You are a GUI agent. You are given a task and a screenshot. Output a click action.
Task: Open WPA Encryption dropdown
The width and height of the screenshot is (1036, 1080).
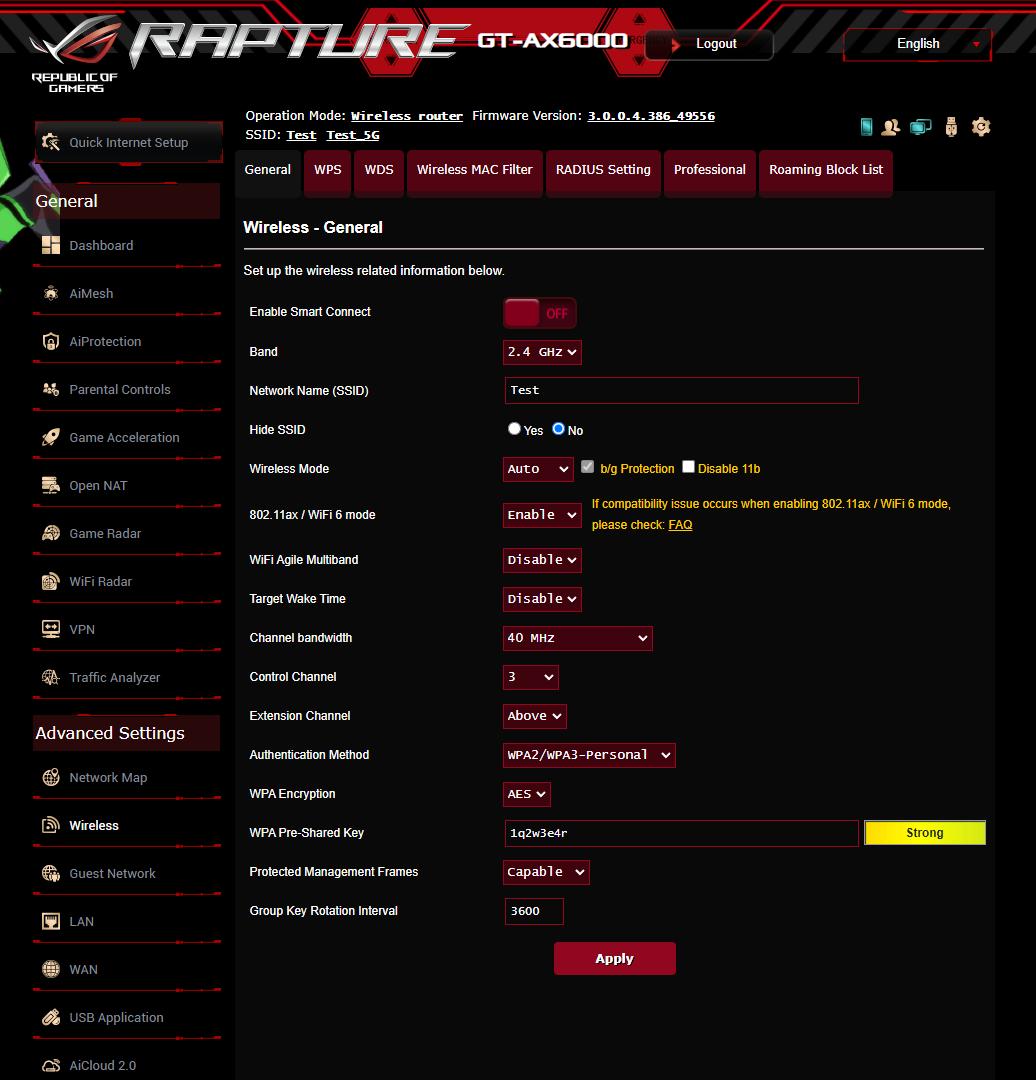coord(526,794)
